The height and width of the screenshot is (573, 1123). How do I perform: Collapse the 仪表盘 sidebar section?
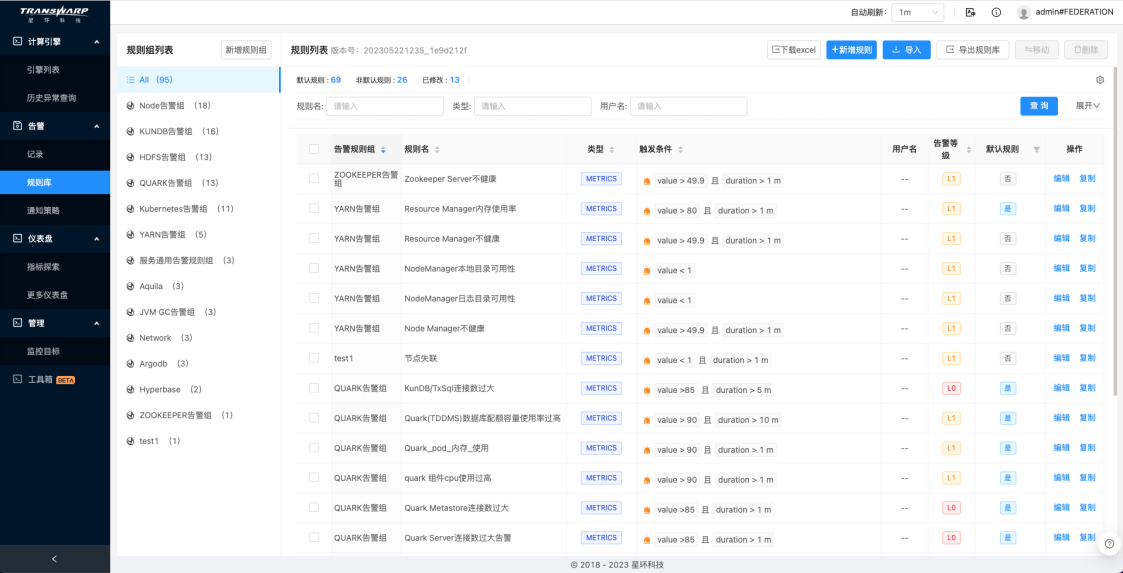(97, 239)
